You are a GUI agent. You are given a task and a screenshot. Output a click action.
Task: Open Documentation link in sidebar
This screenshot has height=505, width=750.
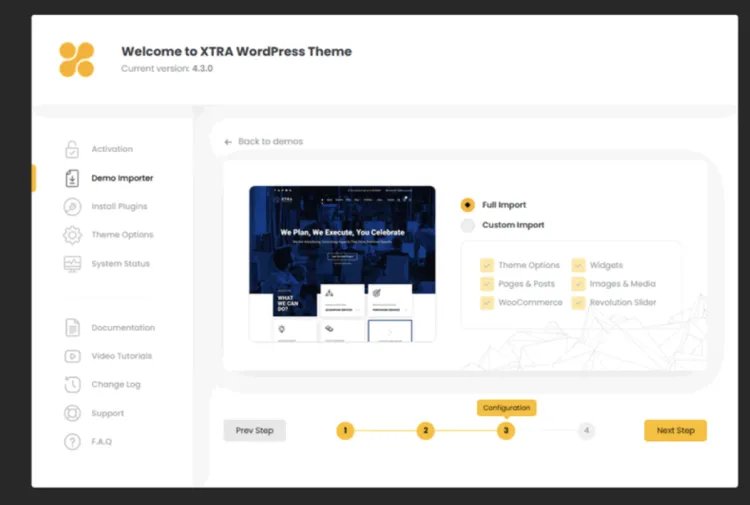pos(123,328)
